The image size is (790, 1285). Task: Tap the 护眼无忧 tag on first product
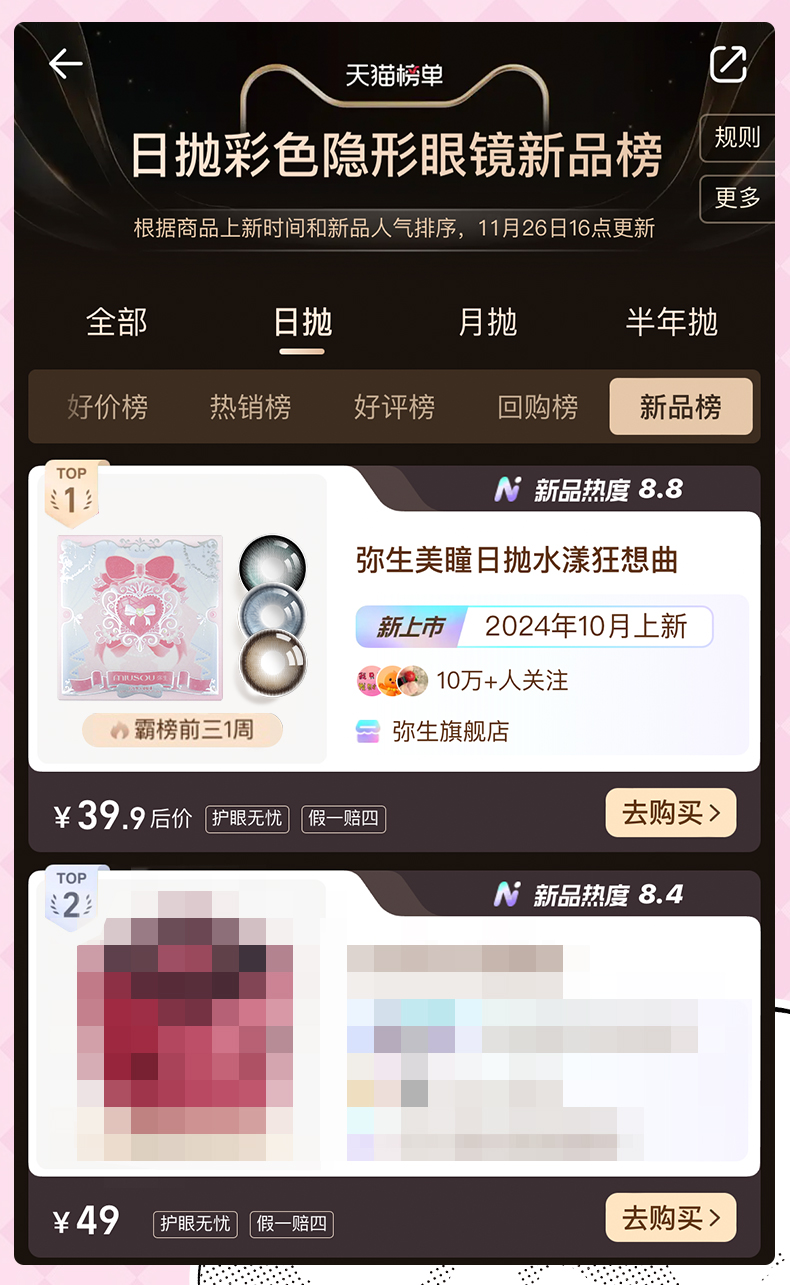[247, 818]
